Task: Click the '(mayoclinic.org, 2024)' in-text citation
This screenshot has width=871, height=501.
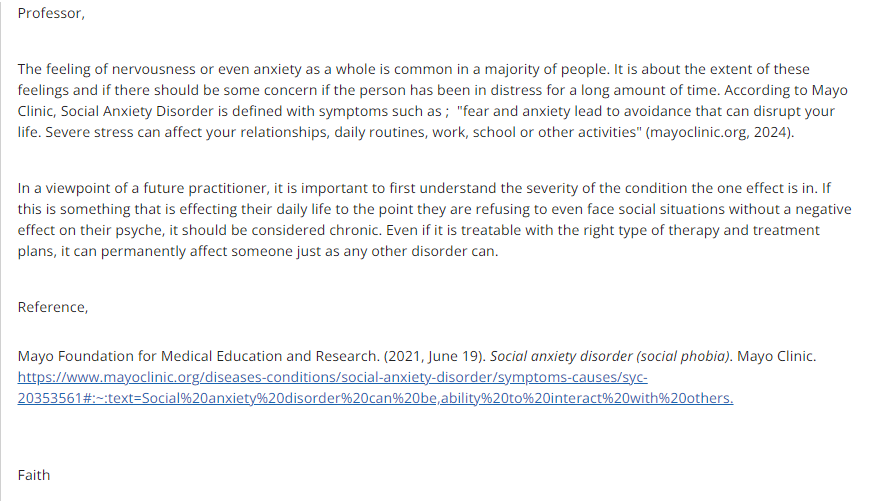Action: pos(719,132)
